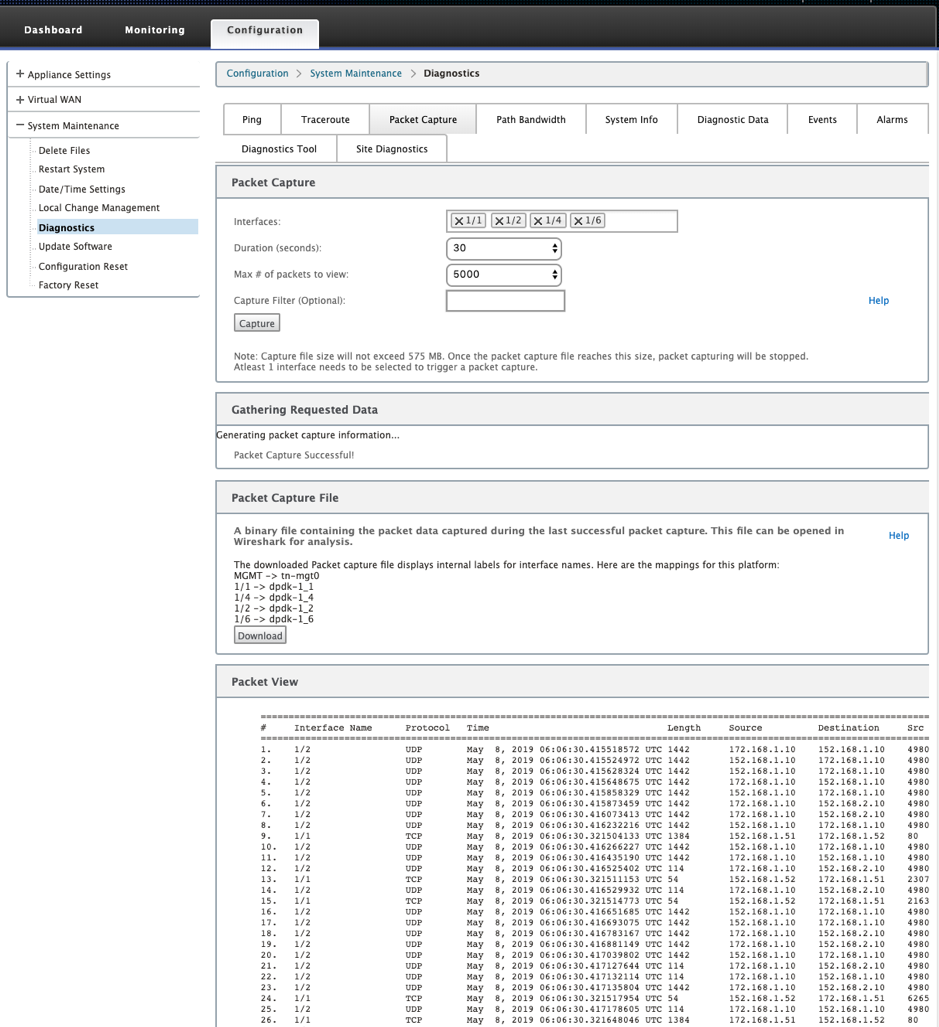
Task: Switch to the Traceroute tab
Action: coord(325,120)
